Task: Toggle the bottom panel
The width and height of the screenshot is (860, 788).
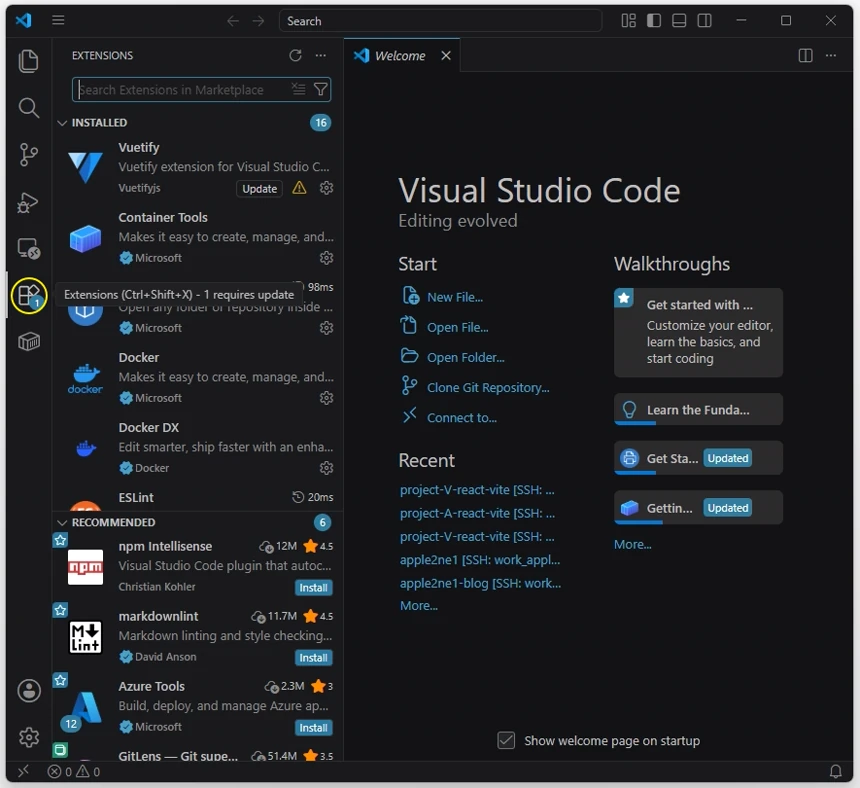Action: click(x=679, y=21)
